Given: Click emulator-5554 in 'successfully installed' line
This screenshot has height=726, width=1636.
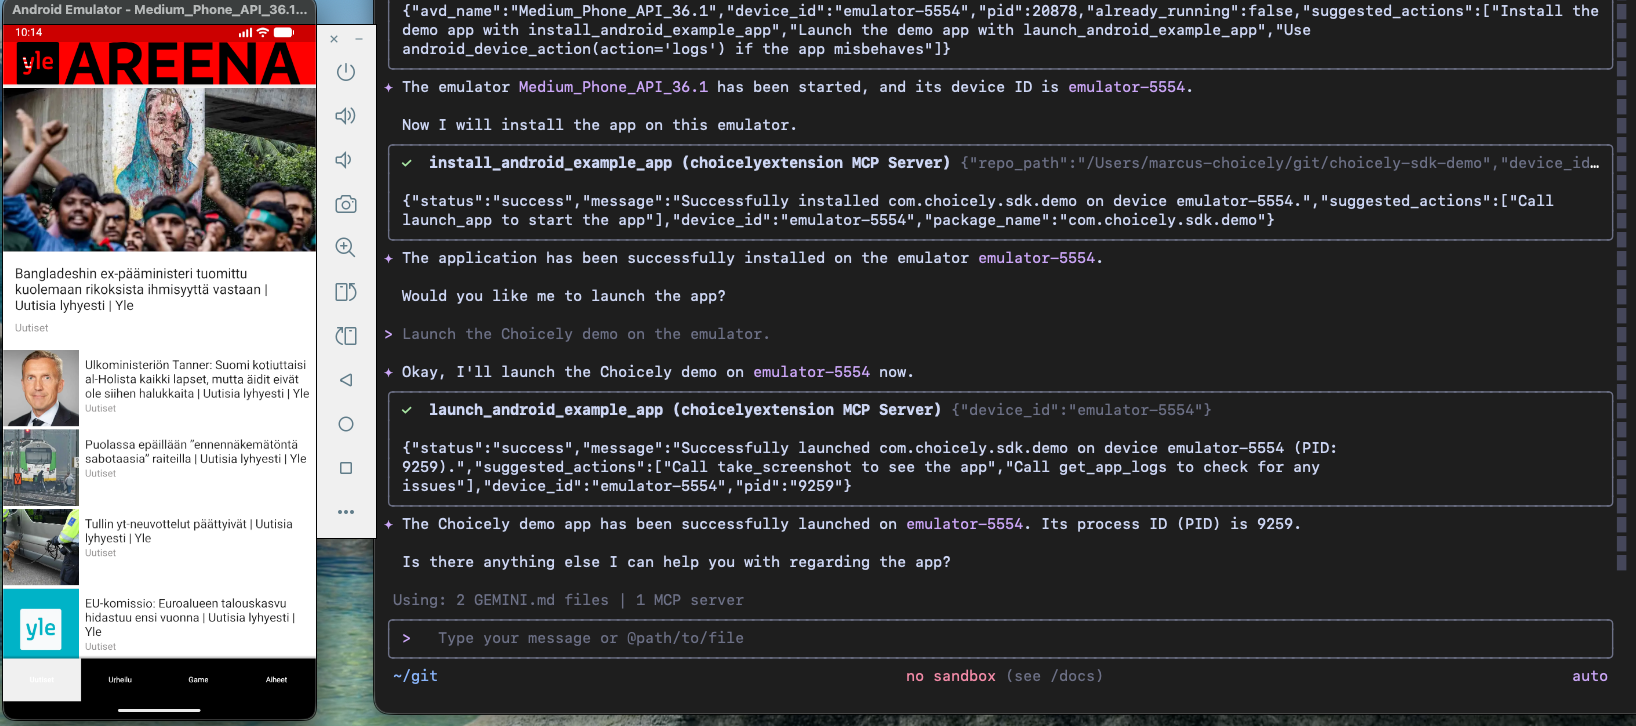Looking at the screenshot, I should tap(1036, 258).
